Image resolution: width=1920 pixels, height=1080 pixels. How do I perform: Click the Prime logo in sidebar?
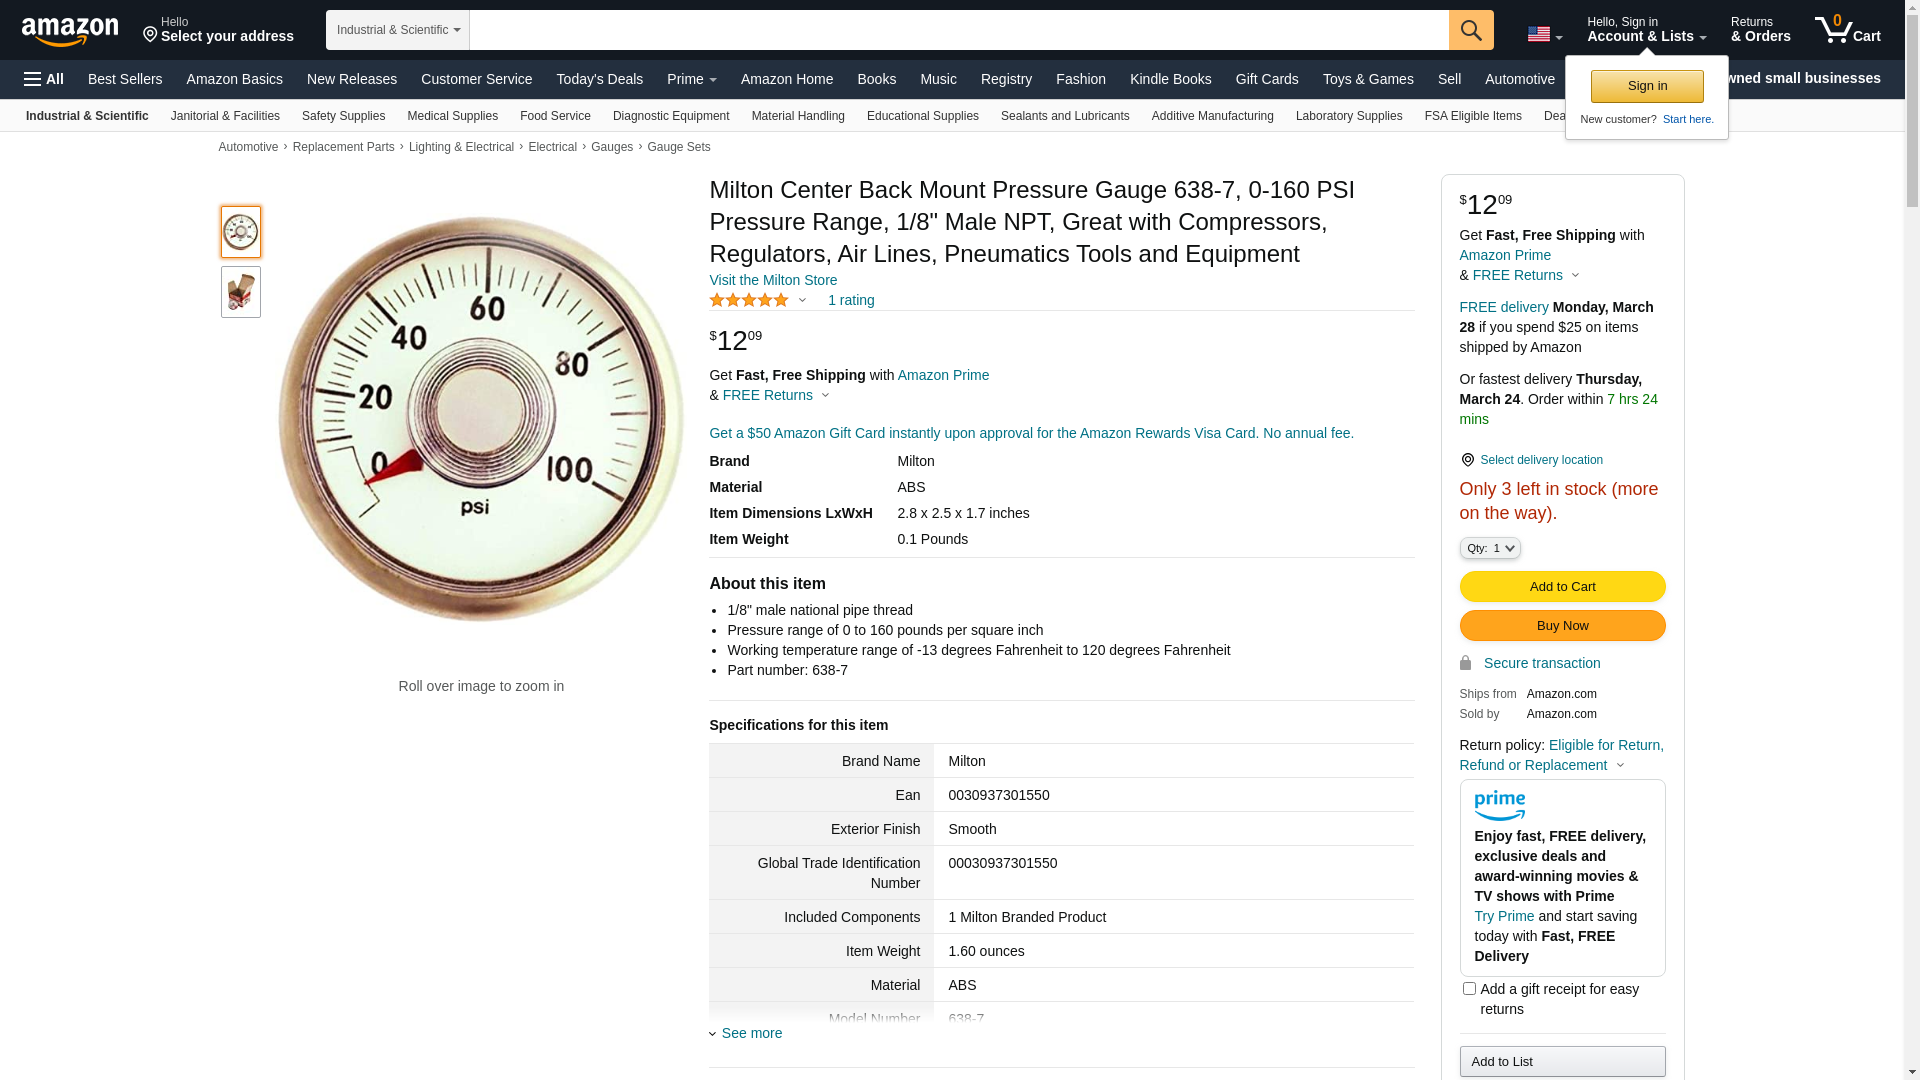[1499, 806]
